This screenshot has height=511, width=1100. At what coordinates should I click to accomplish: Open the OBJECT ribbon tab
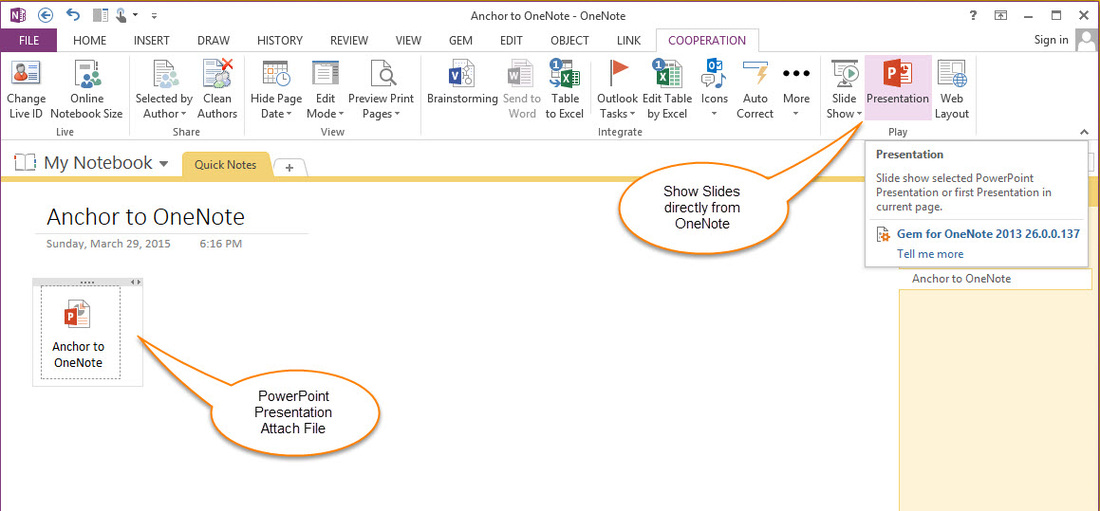coord(570,41)
